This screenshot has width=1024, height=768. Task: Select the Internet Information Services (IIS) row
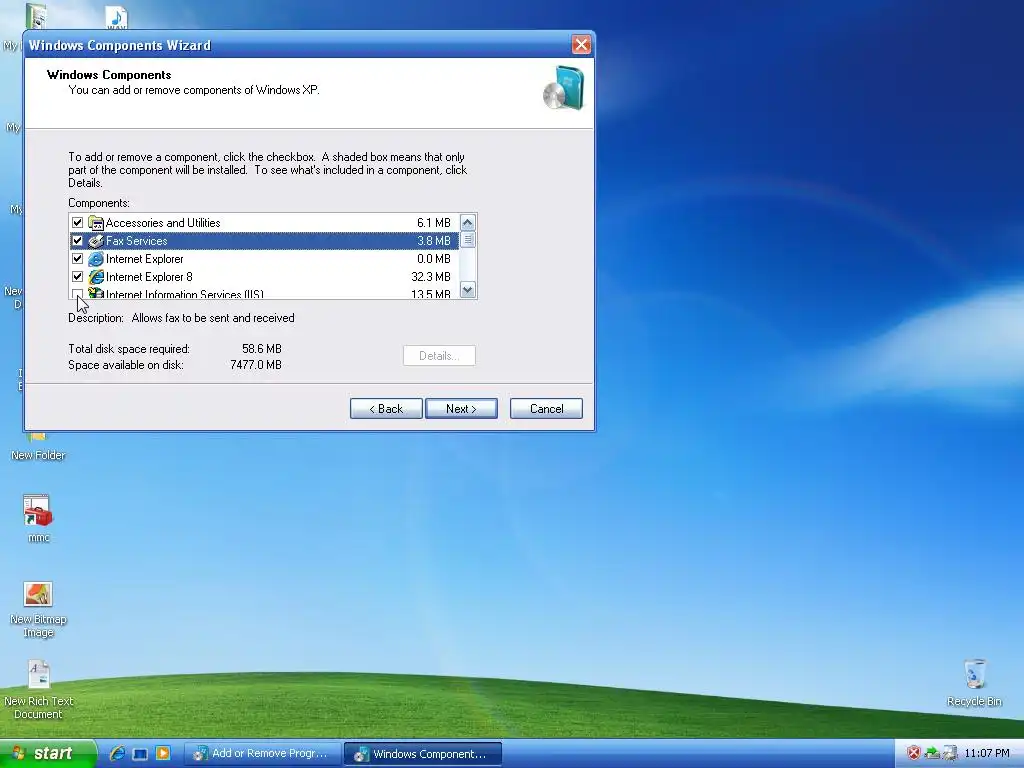coord(264,293)
